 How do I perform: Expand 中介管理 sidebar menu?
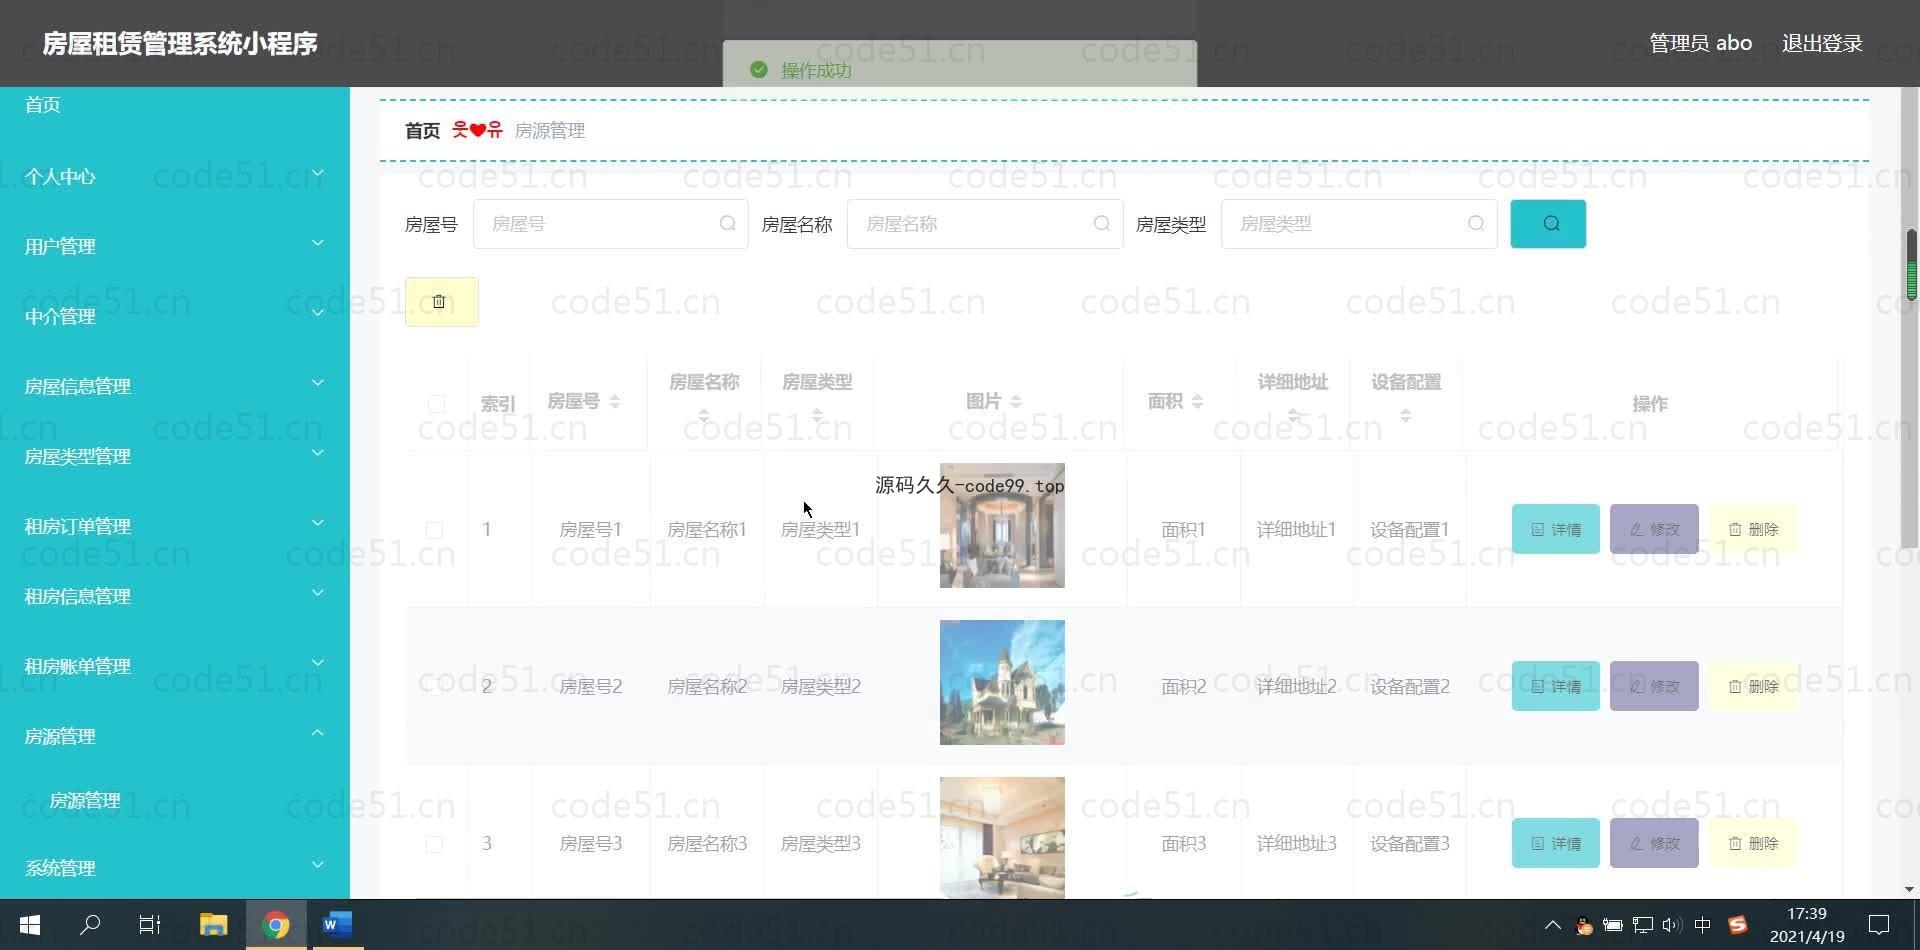click(175, 316)
